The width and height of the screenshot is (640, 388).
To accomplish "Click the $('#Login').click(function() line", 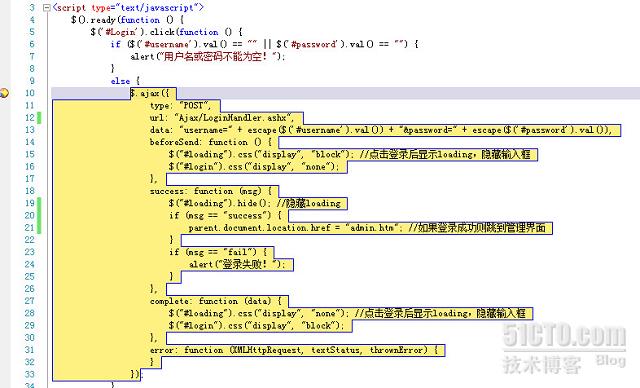I will pos(167,32).
